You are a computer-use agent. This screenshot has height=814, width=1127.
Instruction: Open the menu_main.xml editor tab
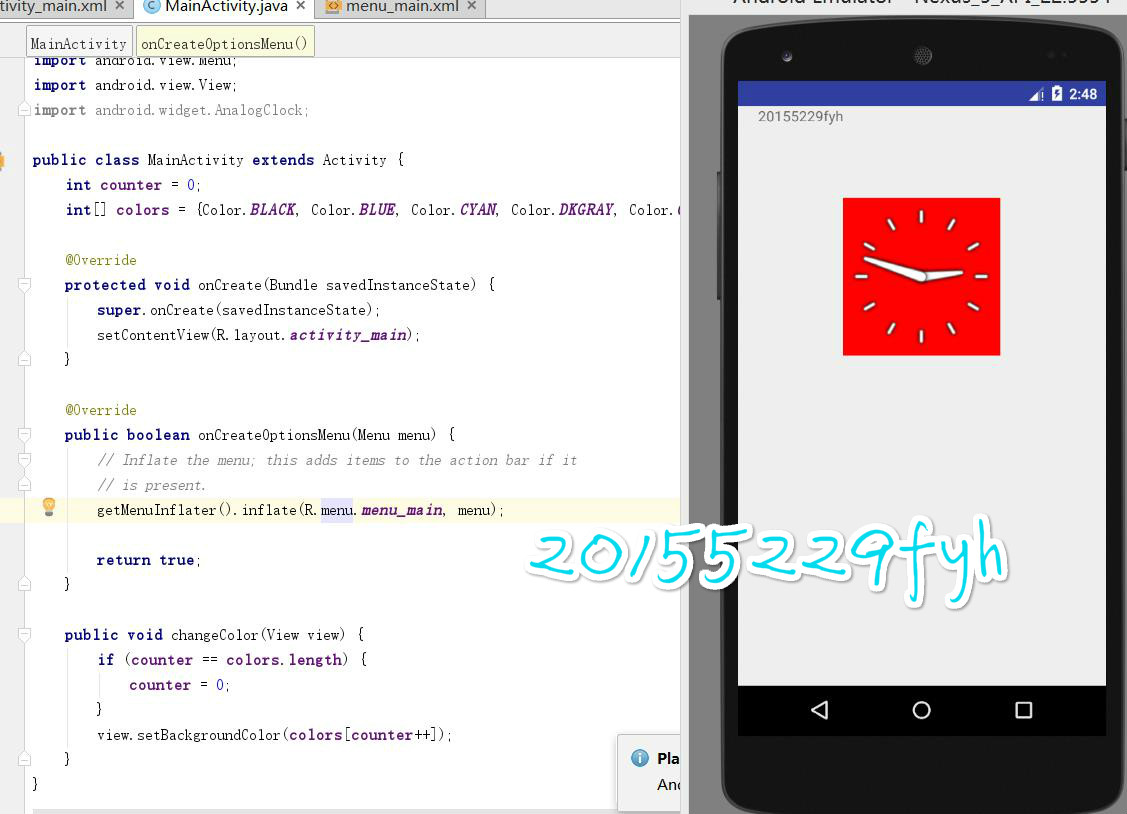point(401,6)
